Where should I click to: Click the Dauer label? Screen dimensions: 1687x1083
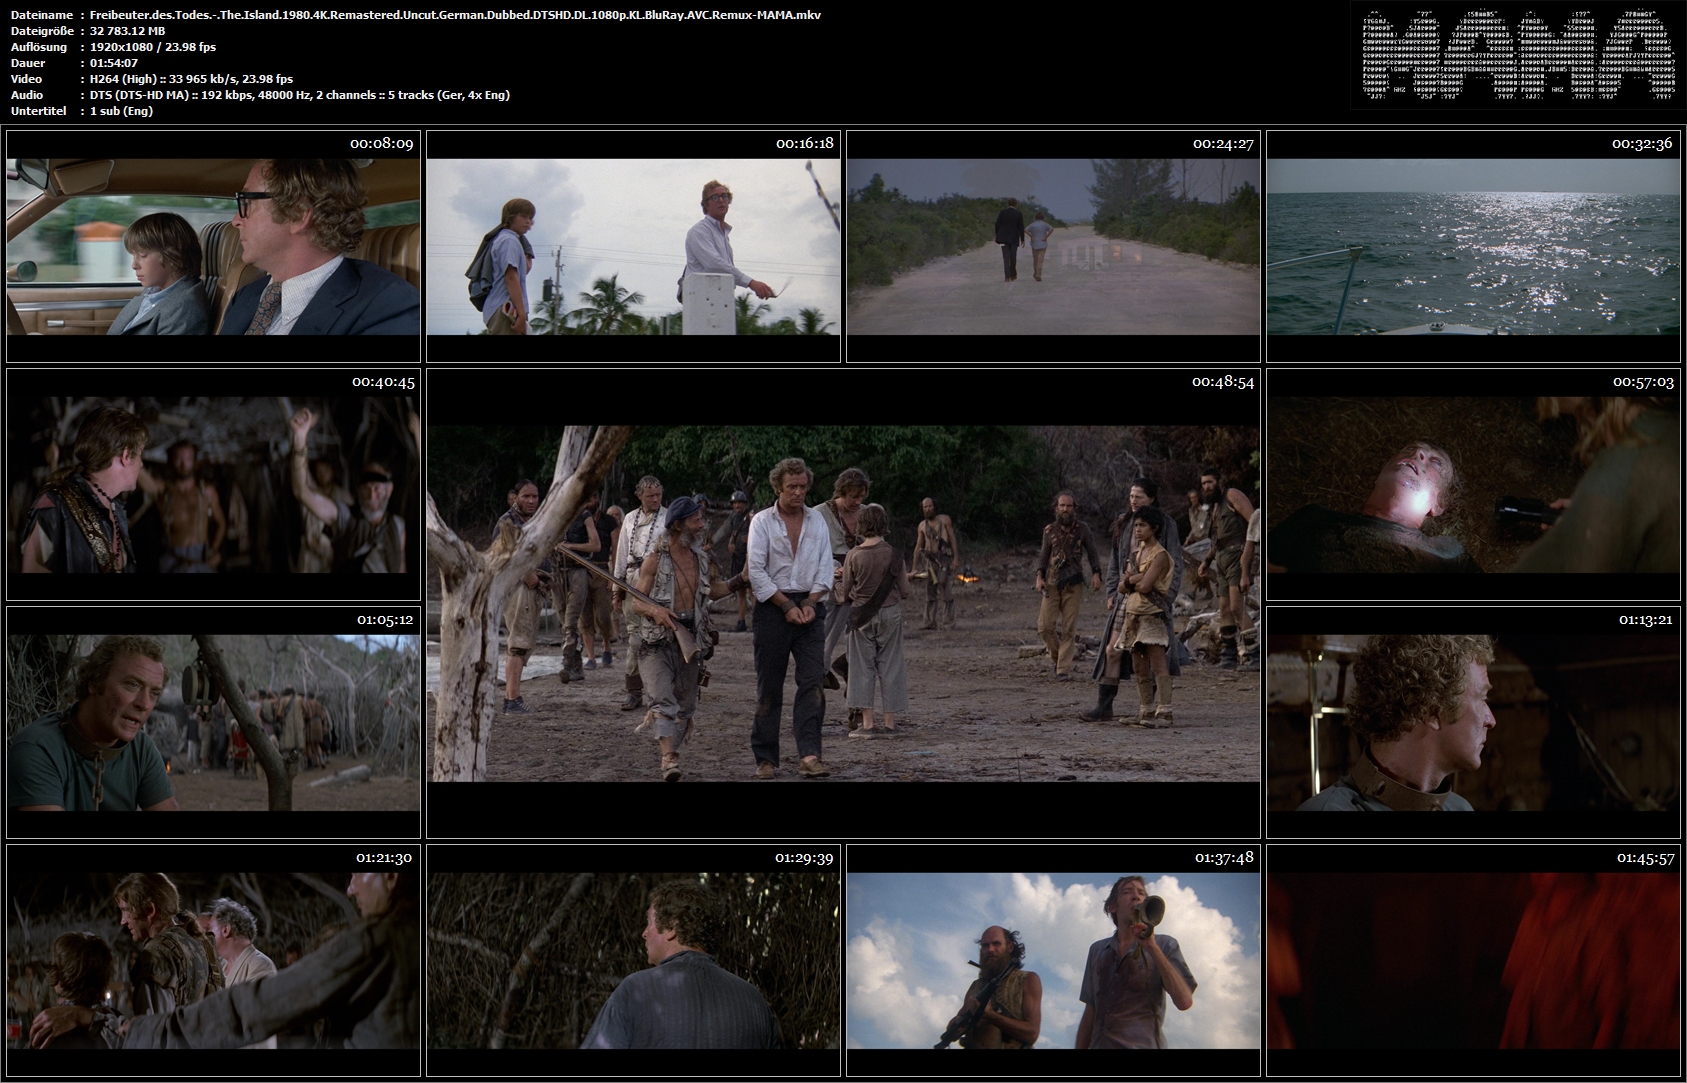(x=27, y=63)
